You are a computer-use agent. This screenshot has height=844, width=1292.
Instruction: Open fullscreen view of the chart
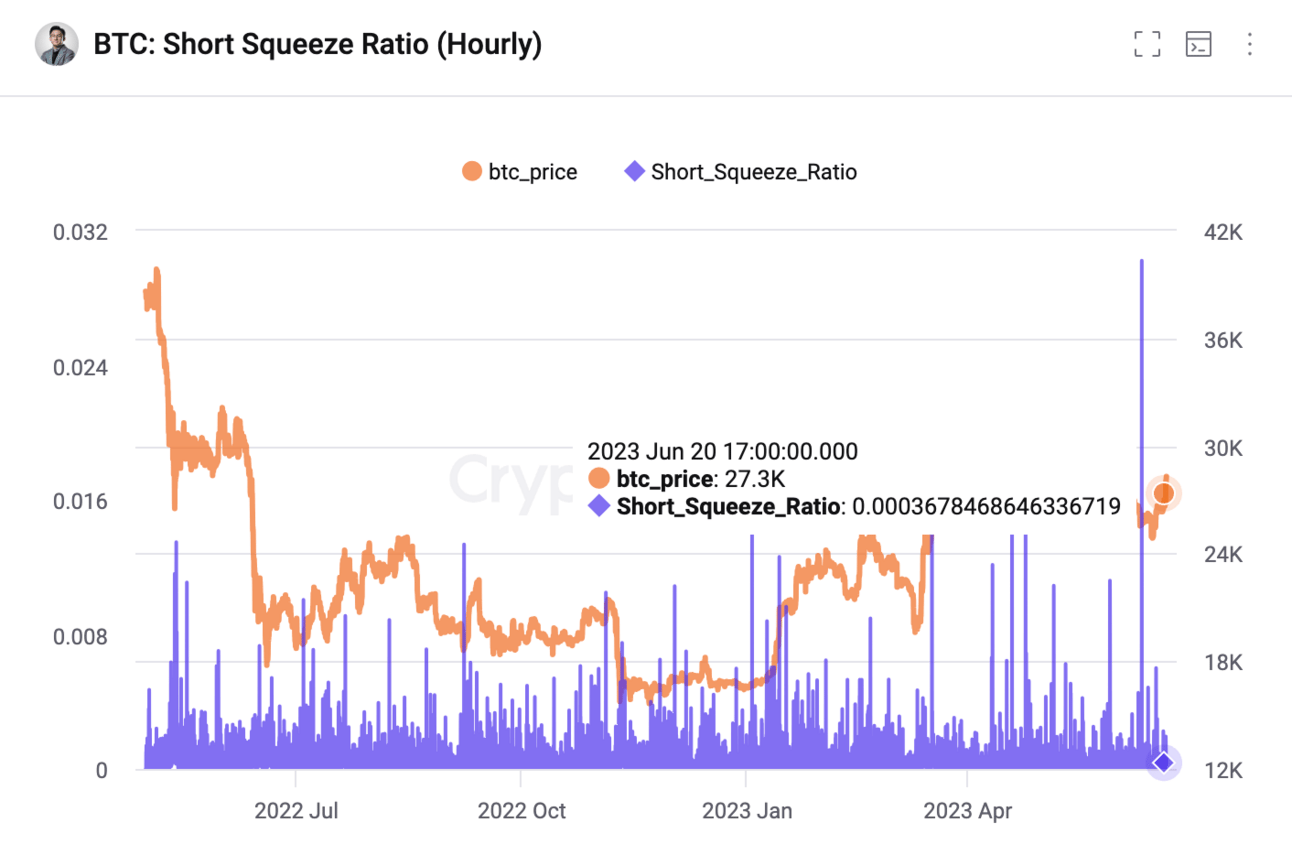point(1147,44)
